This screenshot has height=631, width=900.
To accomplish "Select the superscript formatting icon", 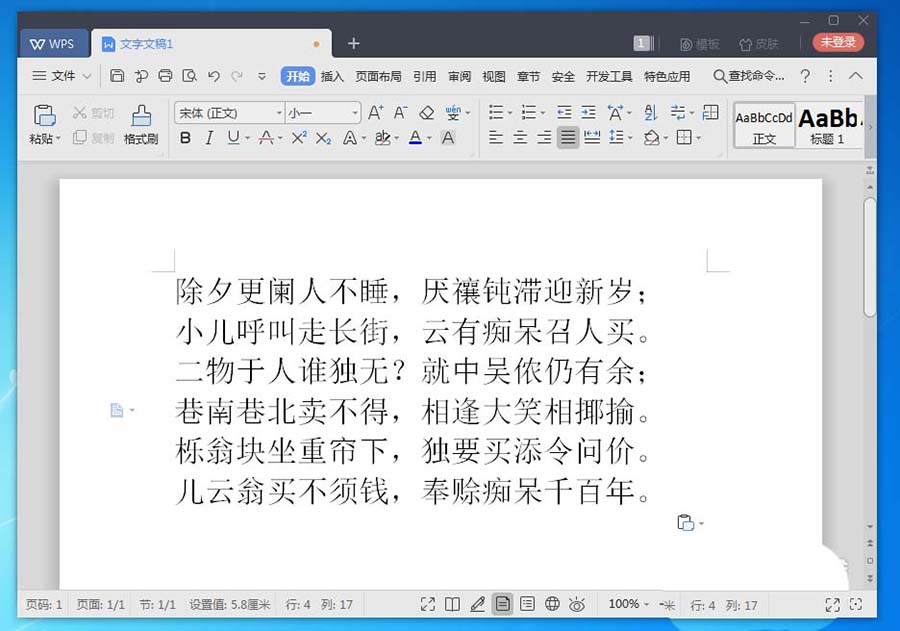I will 299,137.
